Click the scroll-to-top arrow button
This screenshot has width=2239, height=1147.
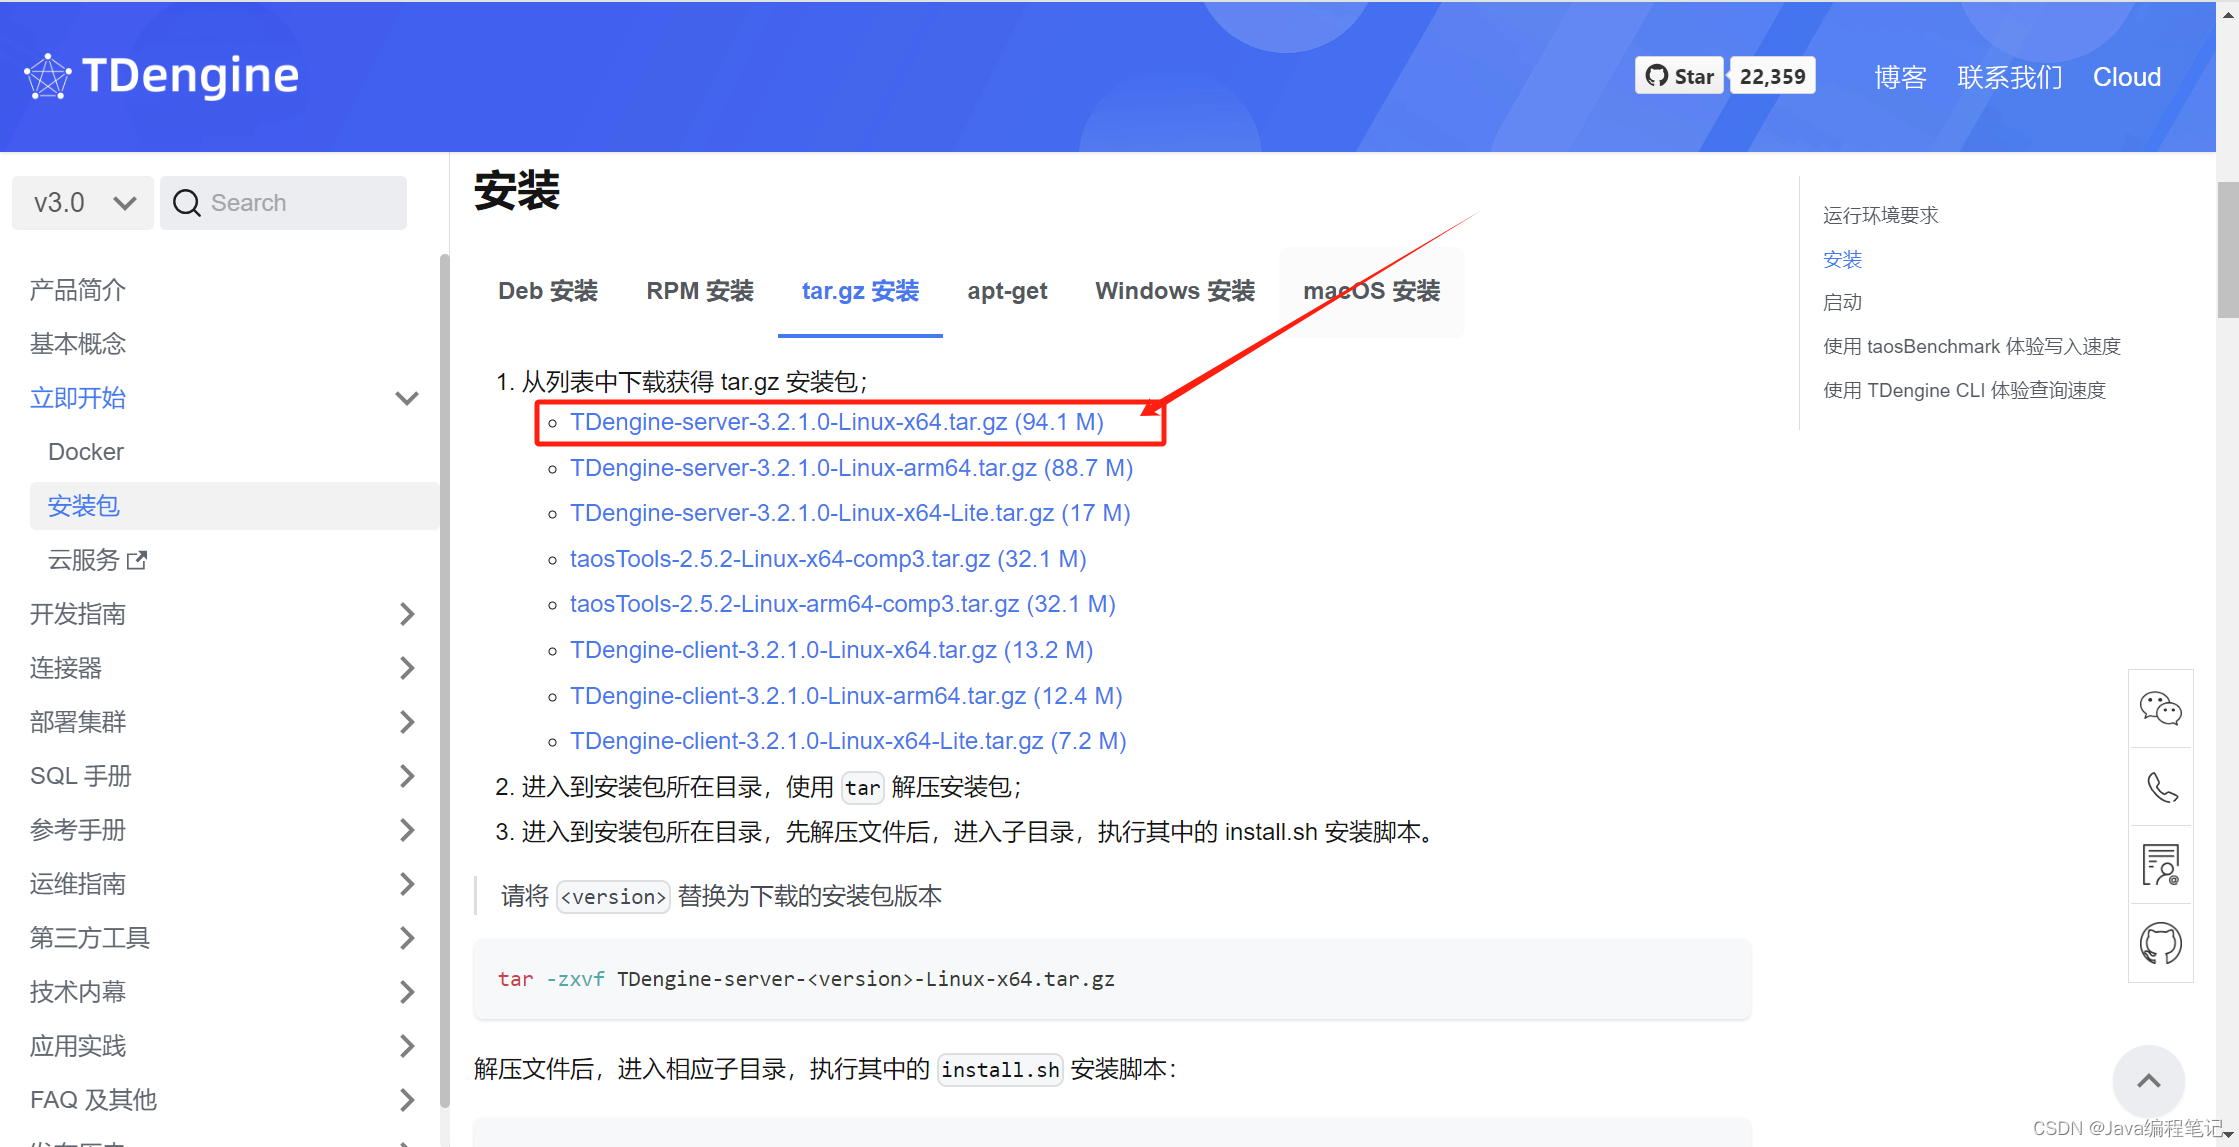click(2148, 1081)
